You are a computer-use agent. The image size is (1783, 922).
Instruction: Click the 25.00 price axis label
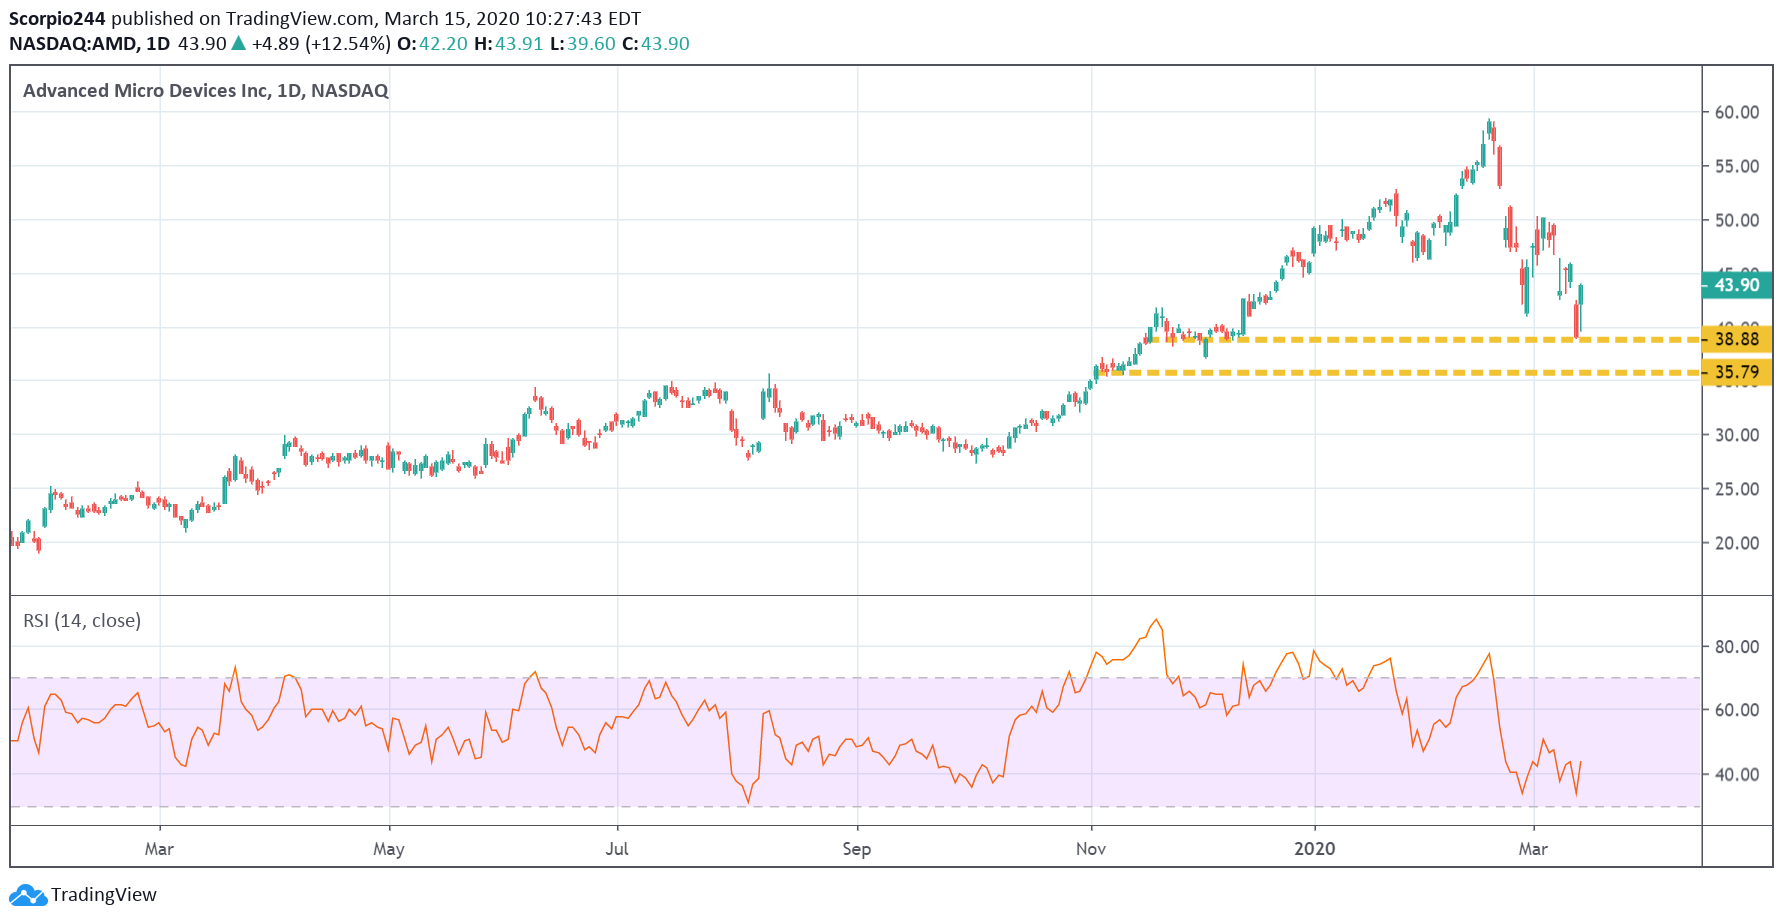tap(1737, 489)
